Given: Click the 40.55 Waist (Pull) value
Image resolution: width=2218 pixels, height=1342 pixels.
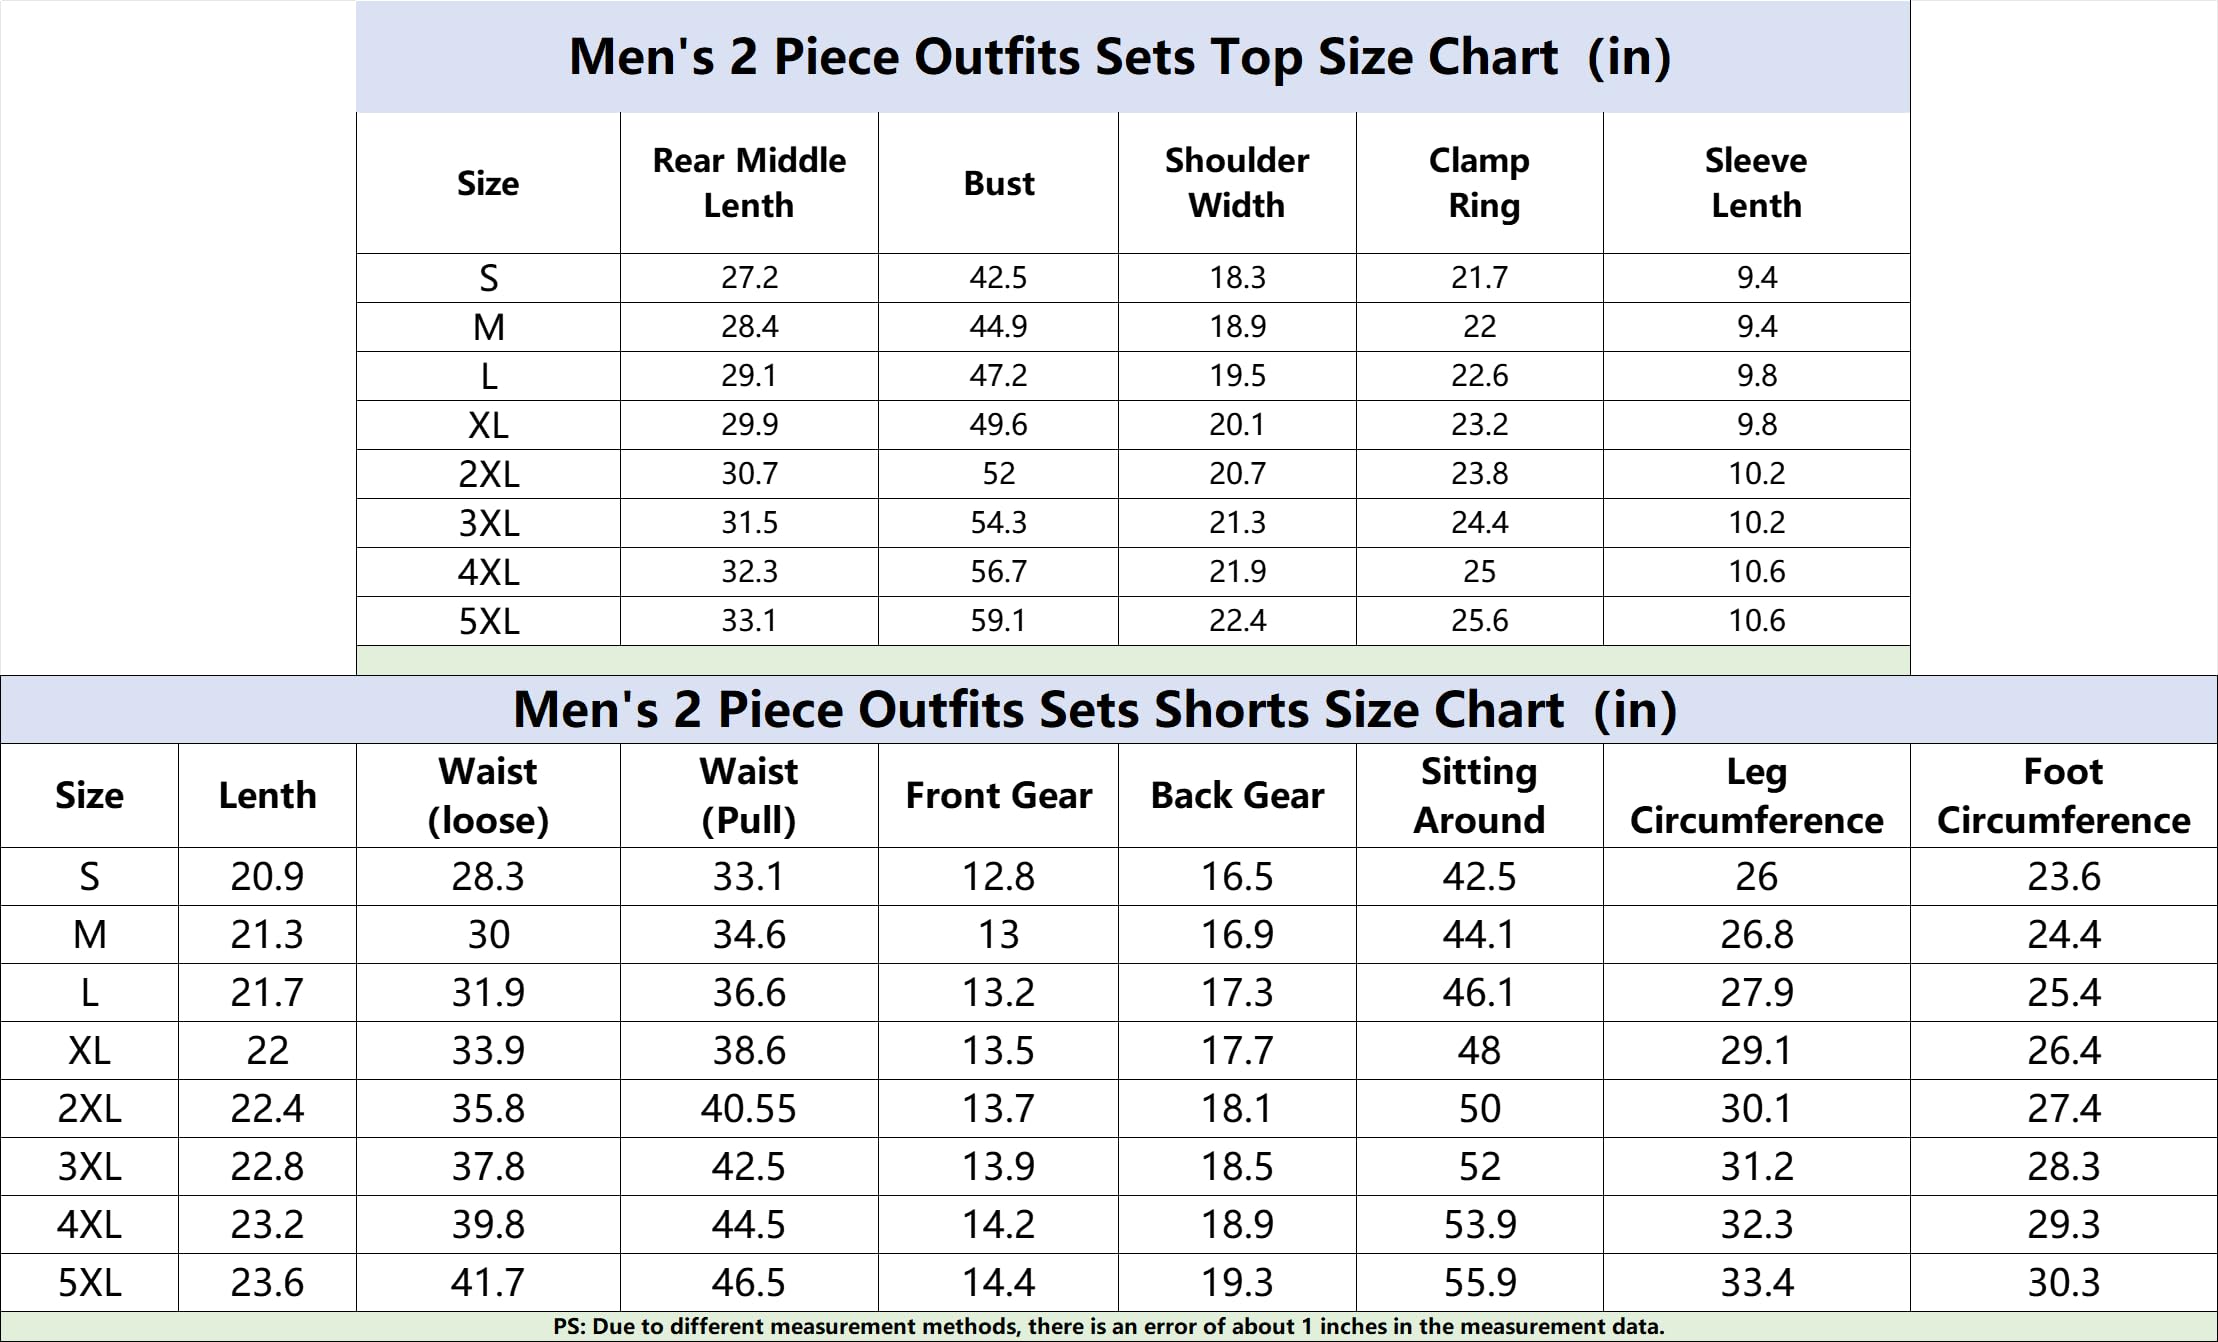Looking at the screenshot, I should pyautogui.click(x=749, y=1108).
